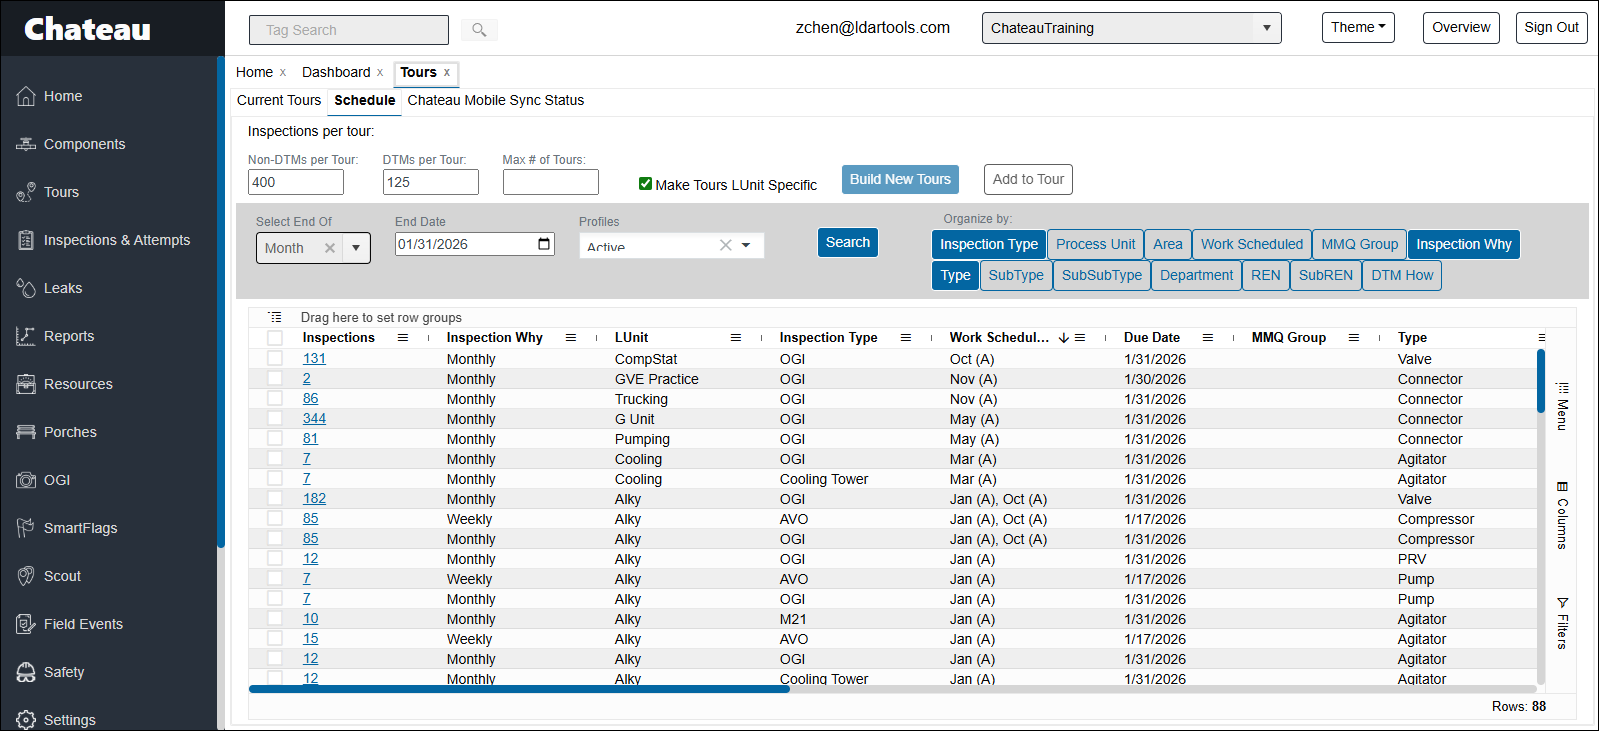
Task: Click the calendar icon in End Date field
Action: coord(544,244)
